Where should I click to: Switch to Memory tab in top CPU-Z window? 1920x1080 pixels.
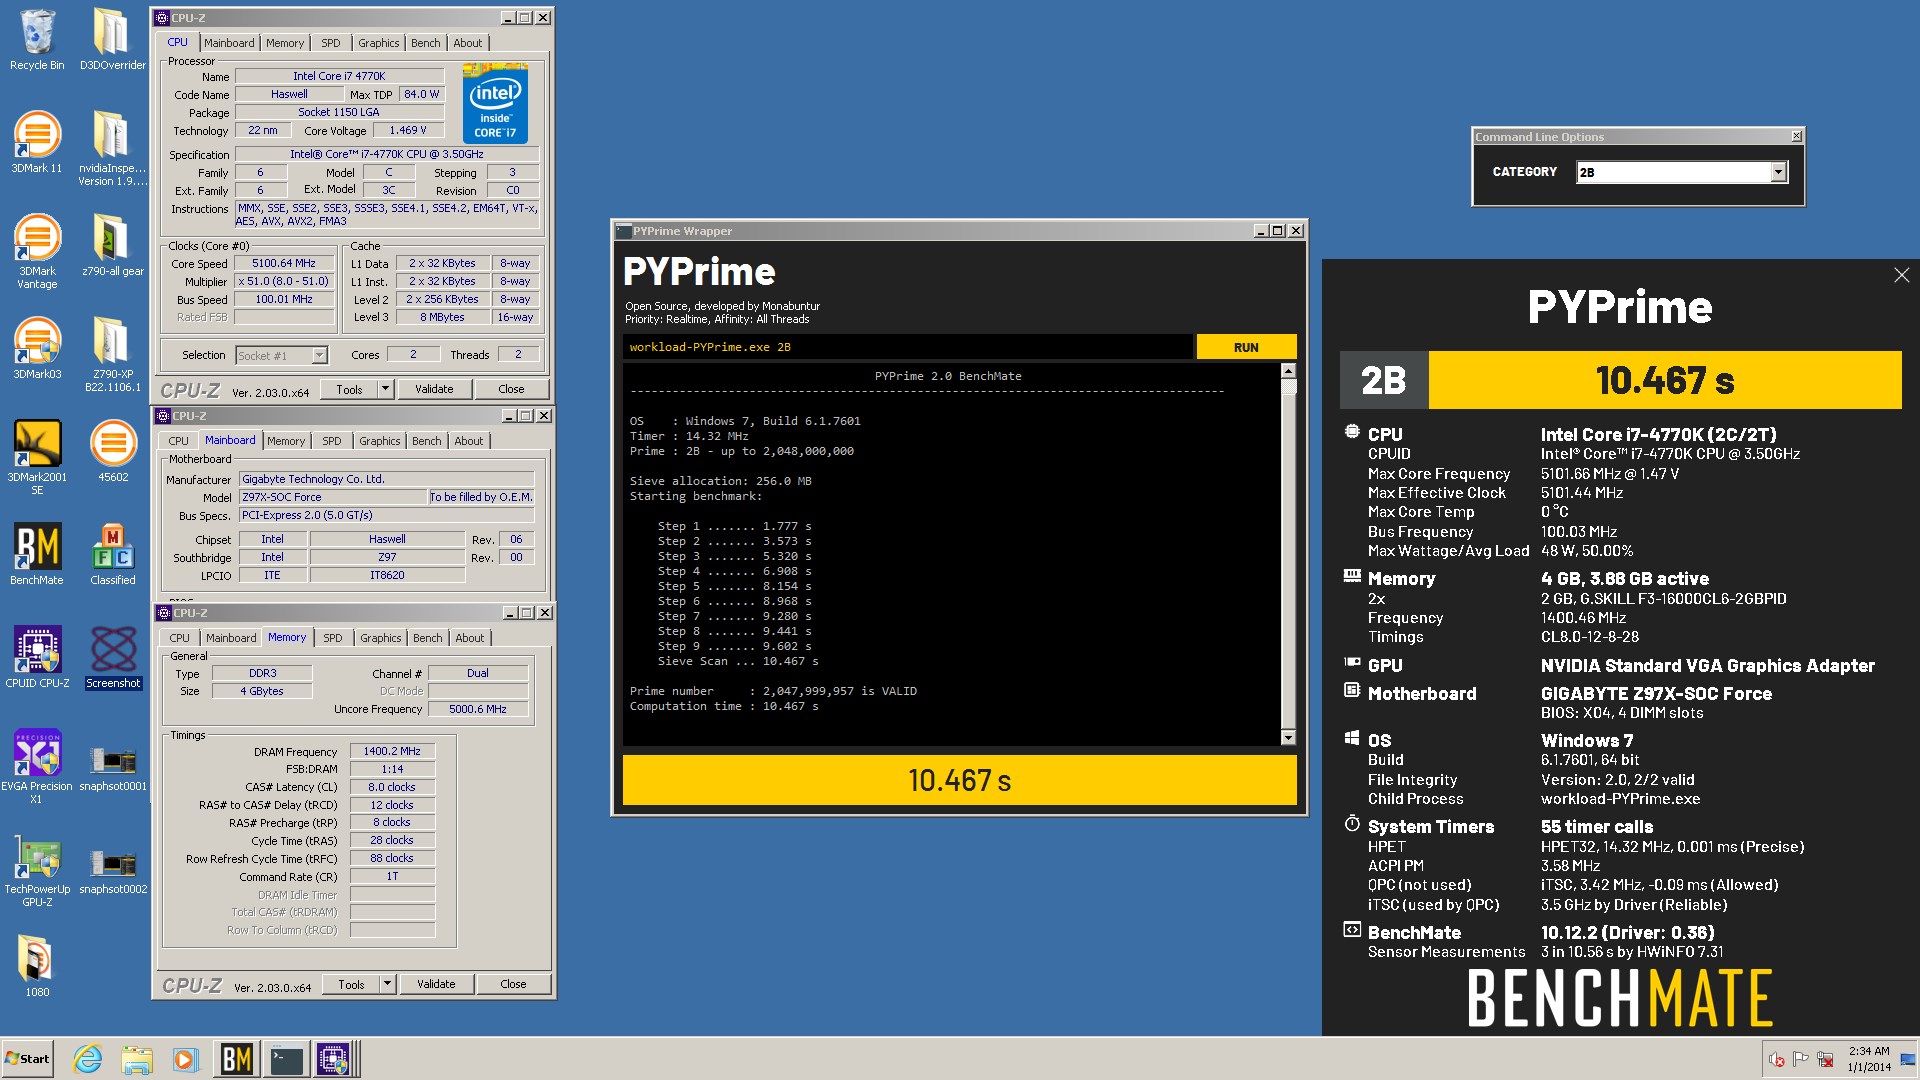[x=285, y=43]
